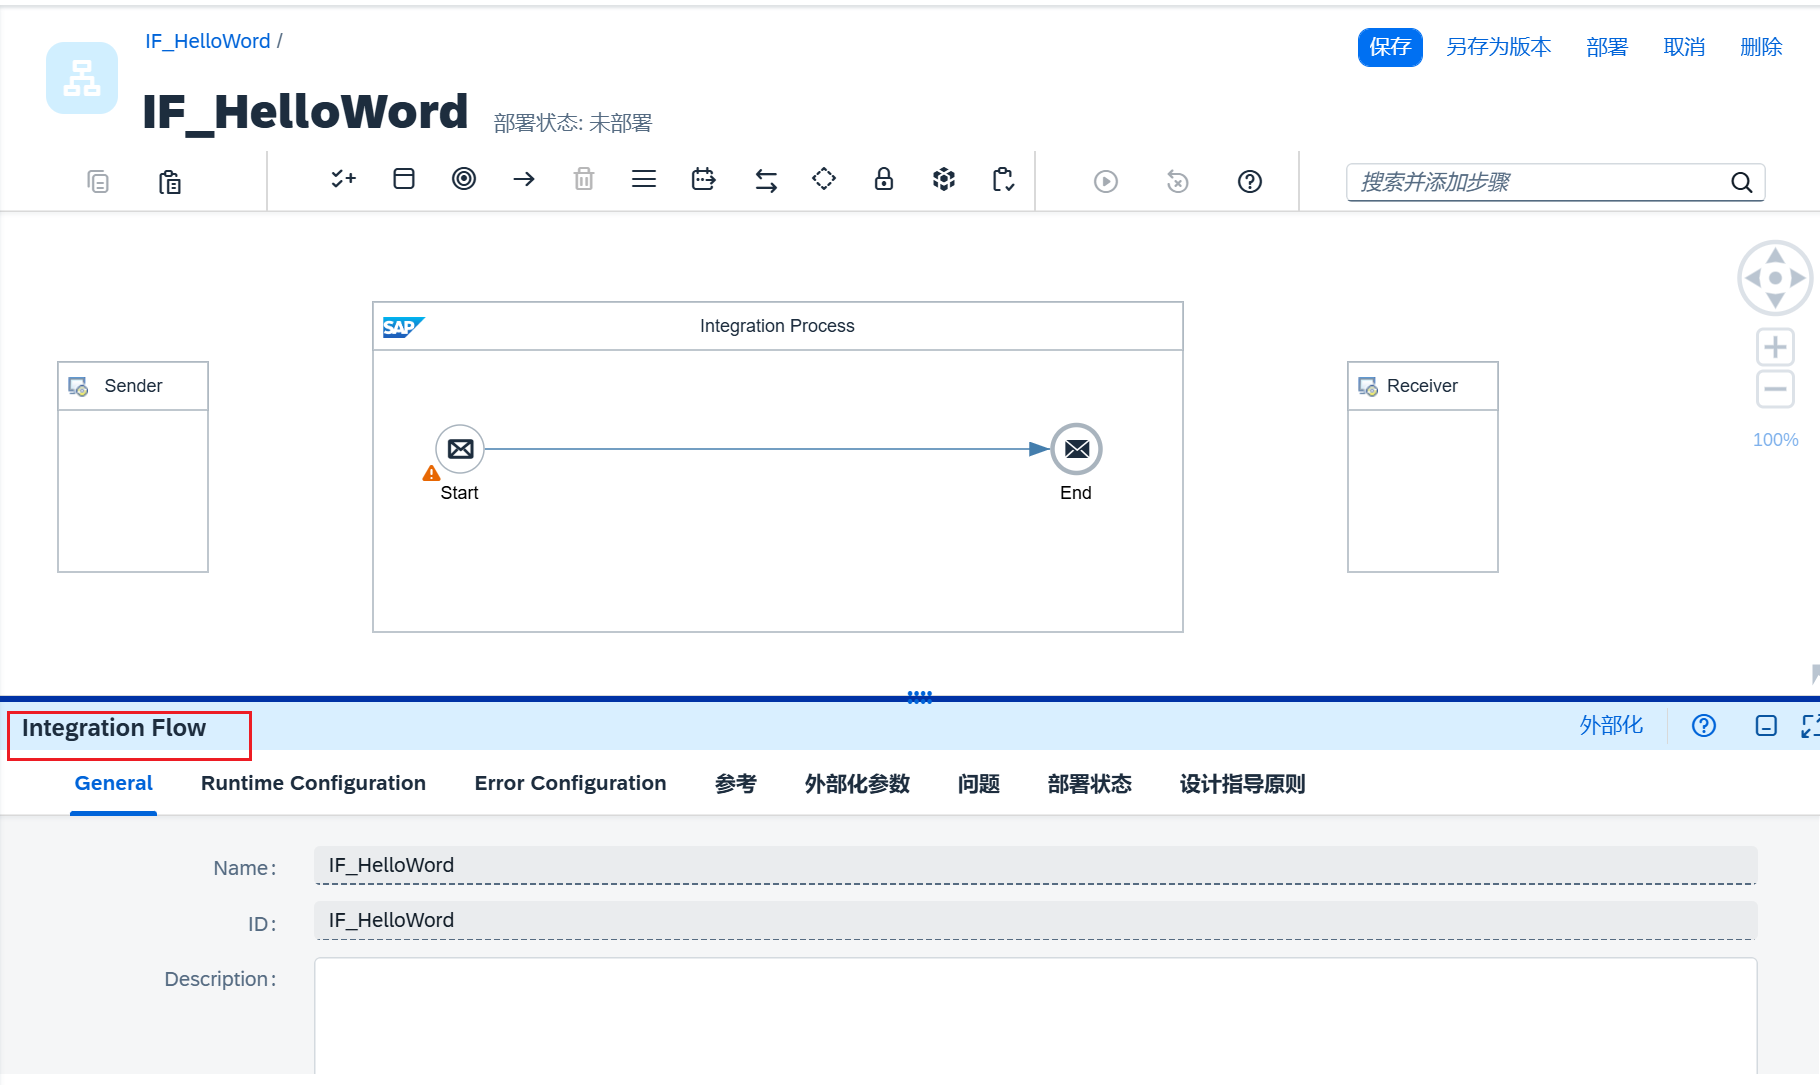Zoom out the canvas with minus button
1820x1085 pixels.
pyautogui.click(x=1775, y=389)
